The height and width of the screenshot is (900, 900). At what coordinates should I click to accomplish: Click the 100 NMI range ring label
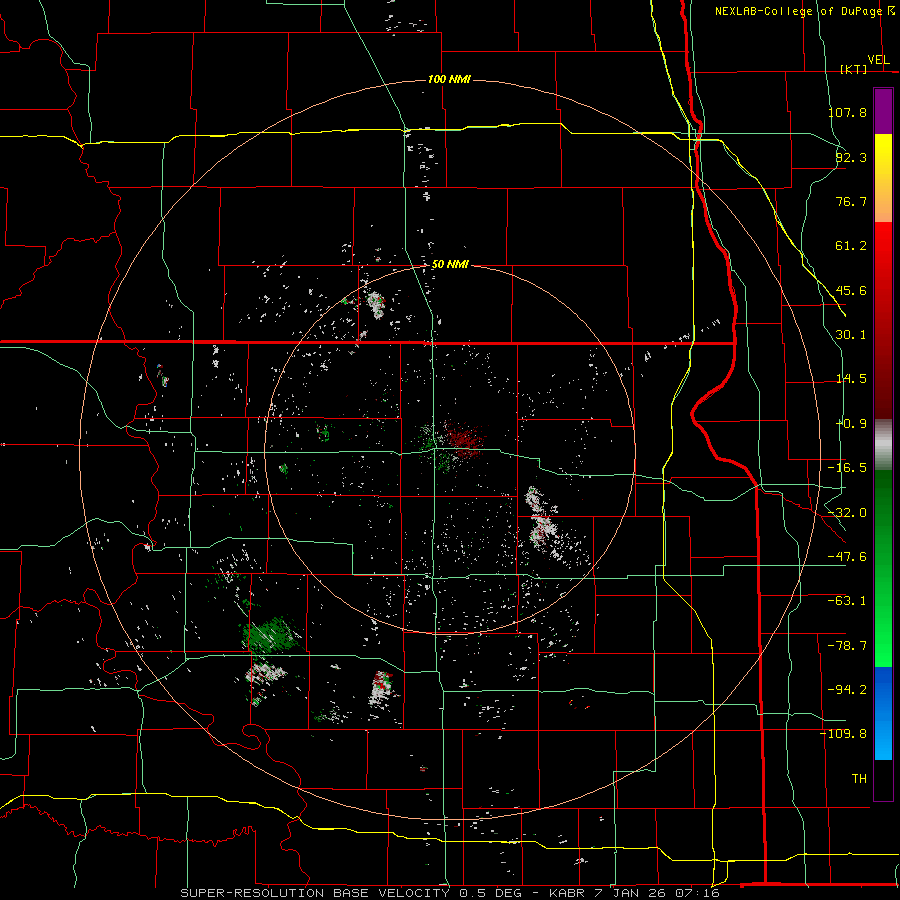tap(449, 79)
